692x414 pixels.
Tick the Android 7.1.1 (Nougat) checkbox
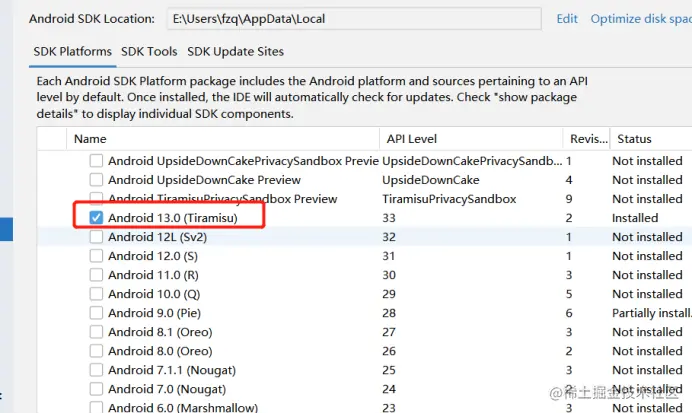point(96,370)
